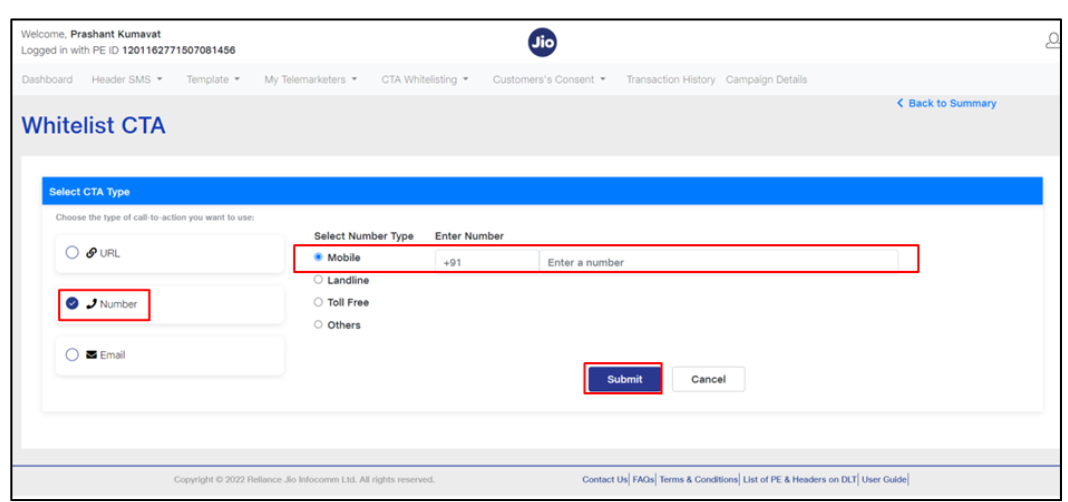Open List of PE & Headers on DLT
Viewport: 1068px width, 502px height.
800,480
